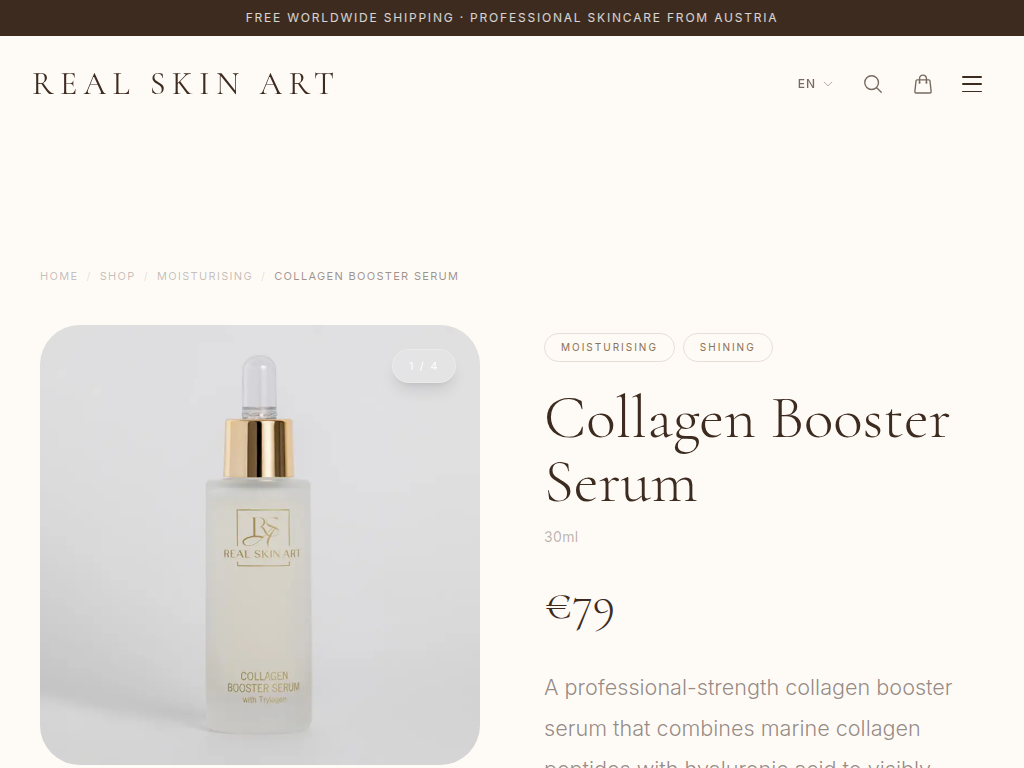Click the gold RSA emblem on the bottle
The height and width of the screenshot is (768, 1024).
263,529
